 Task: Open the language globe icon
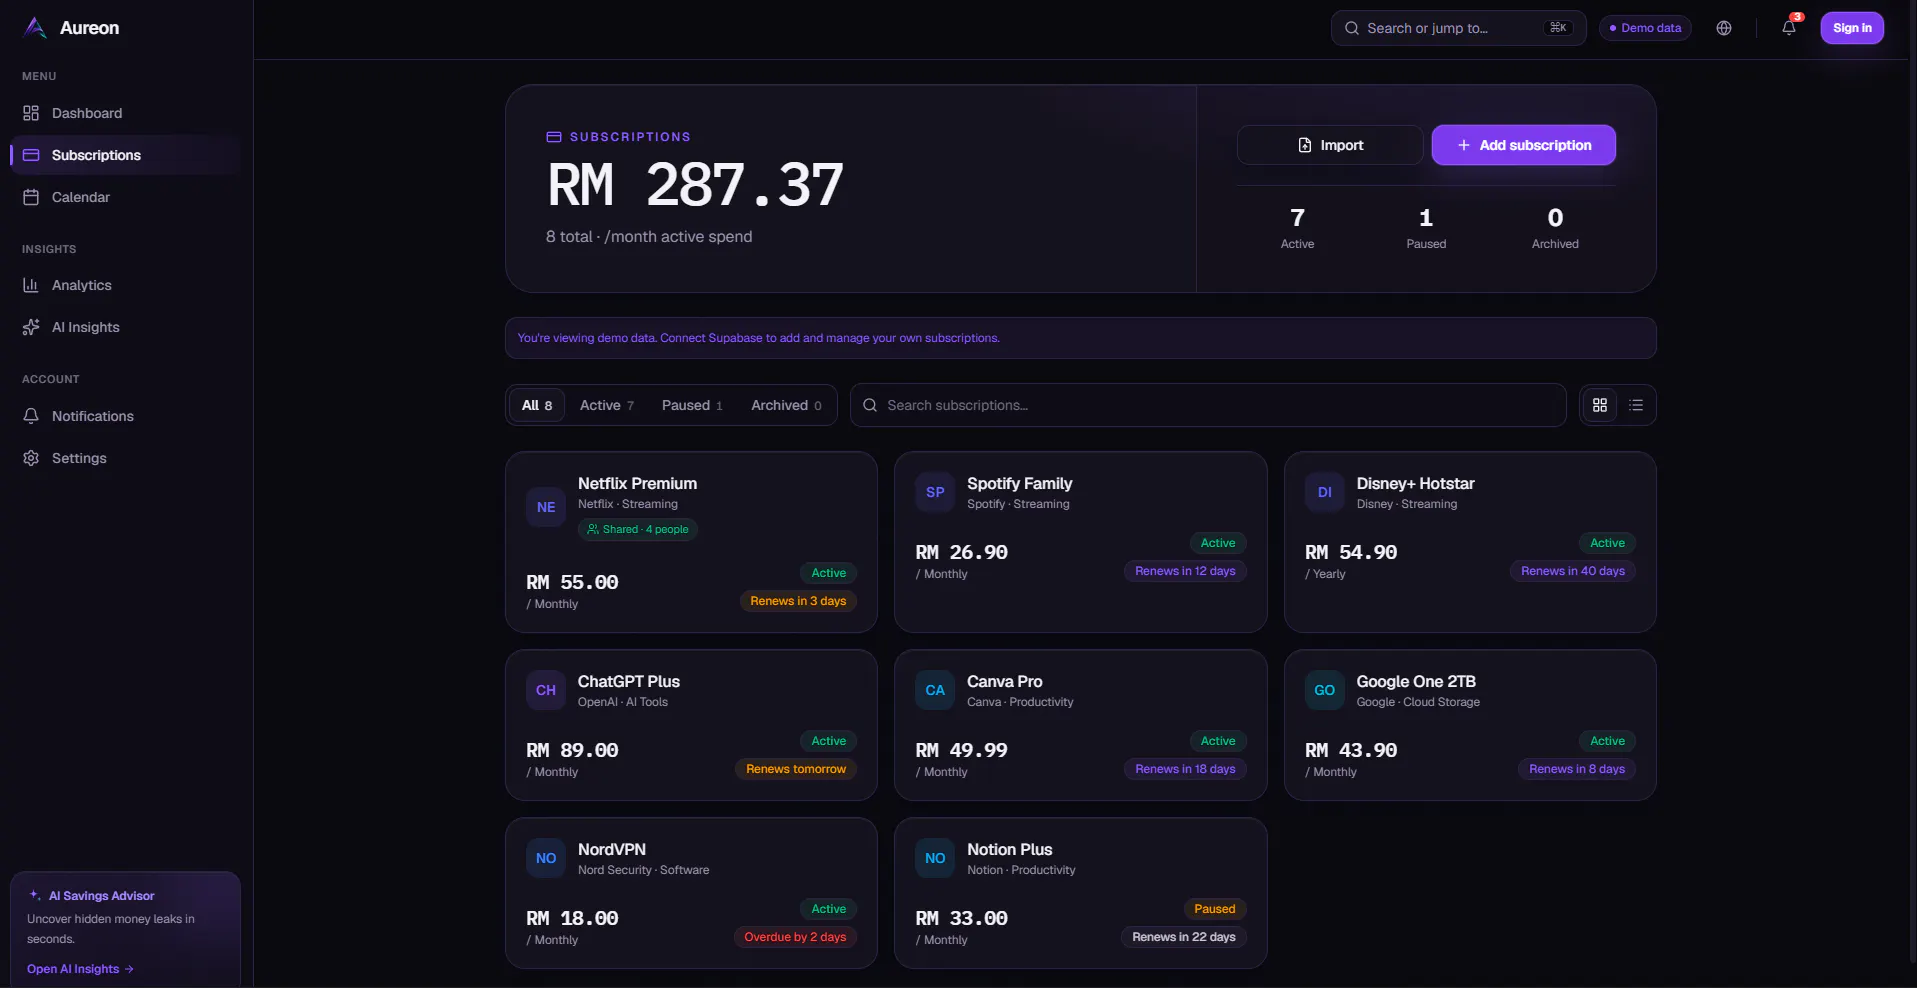click(x=1724, y=28)
